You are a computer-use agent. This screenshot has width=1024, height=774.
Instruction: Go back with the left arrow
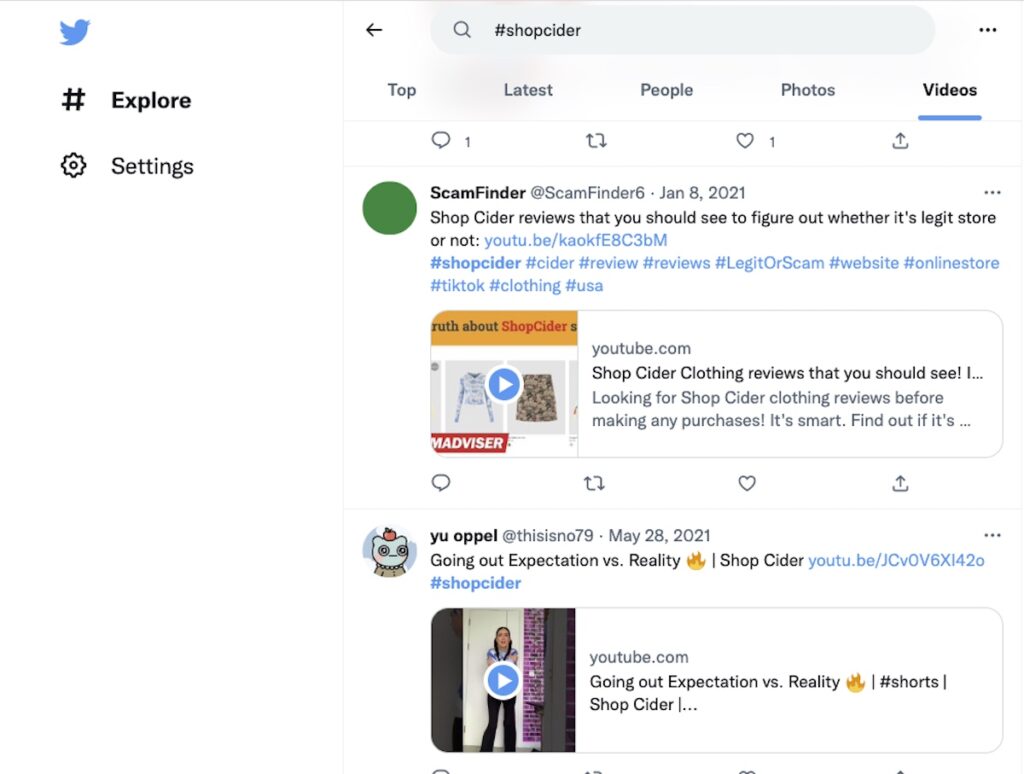pos(374,30)
